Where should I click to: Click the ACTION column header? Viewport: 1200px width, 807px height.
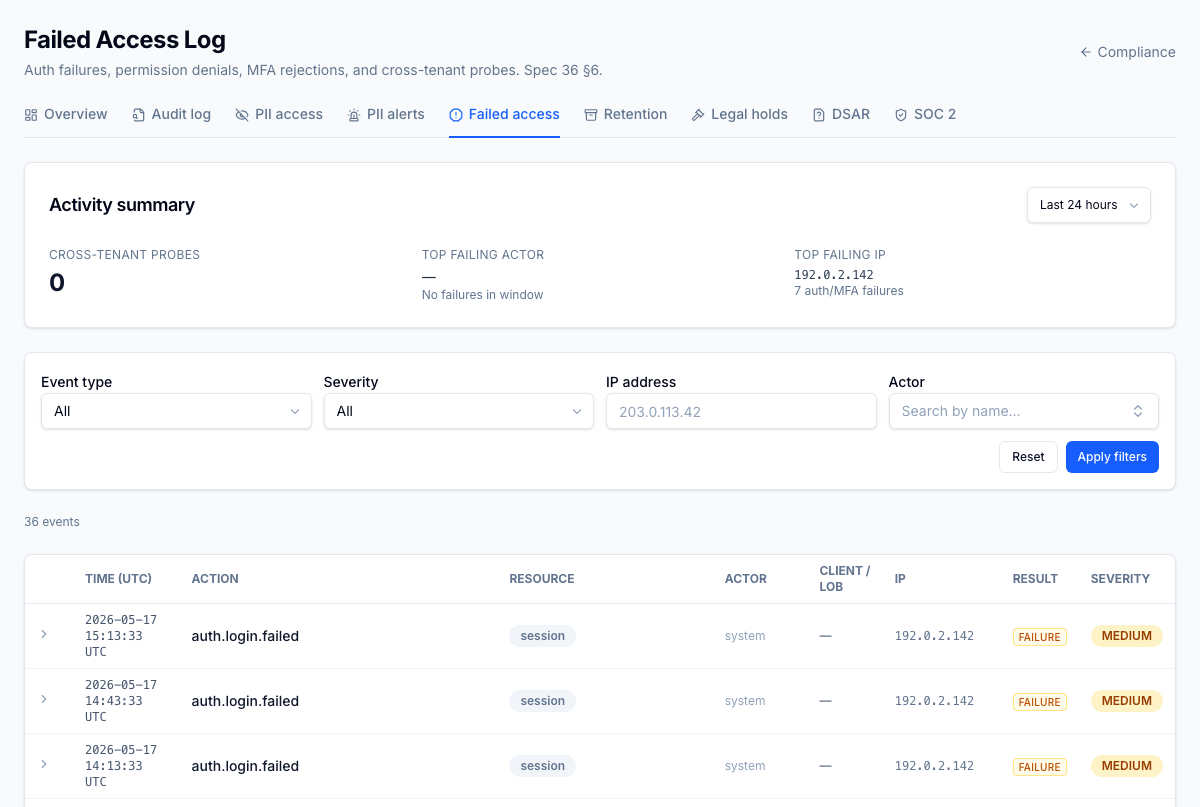click(x=215, y=579)
